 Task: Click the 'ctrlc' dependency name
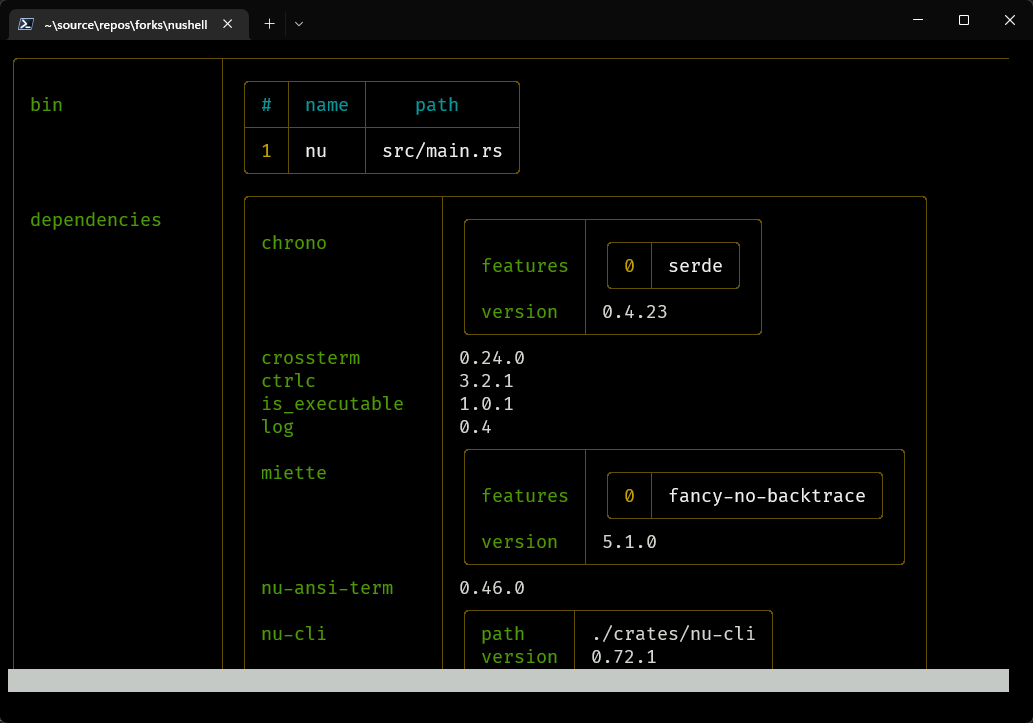(288, 381)
